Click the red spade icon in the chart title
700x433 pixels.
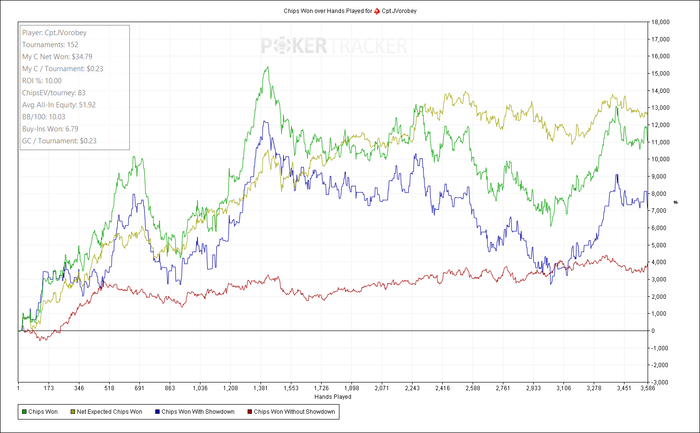[x=377, y=11]
